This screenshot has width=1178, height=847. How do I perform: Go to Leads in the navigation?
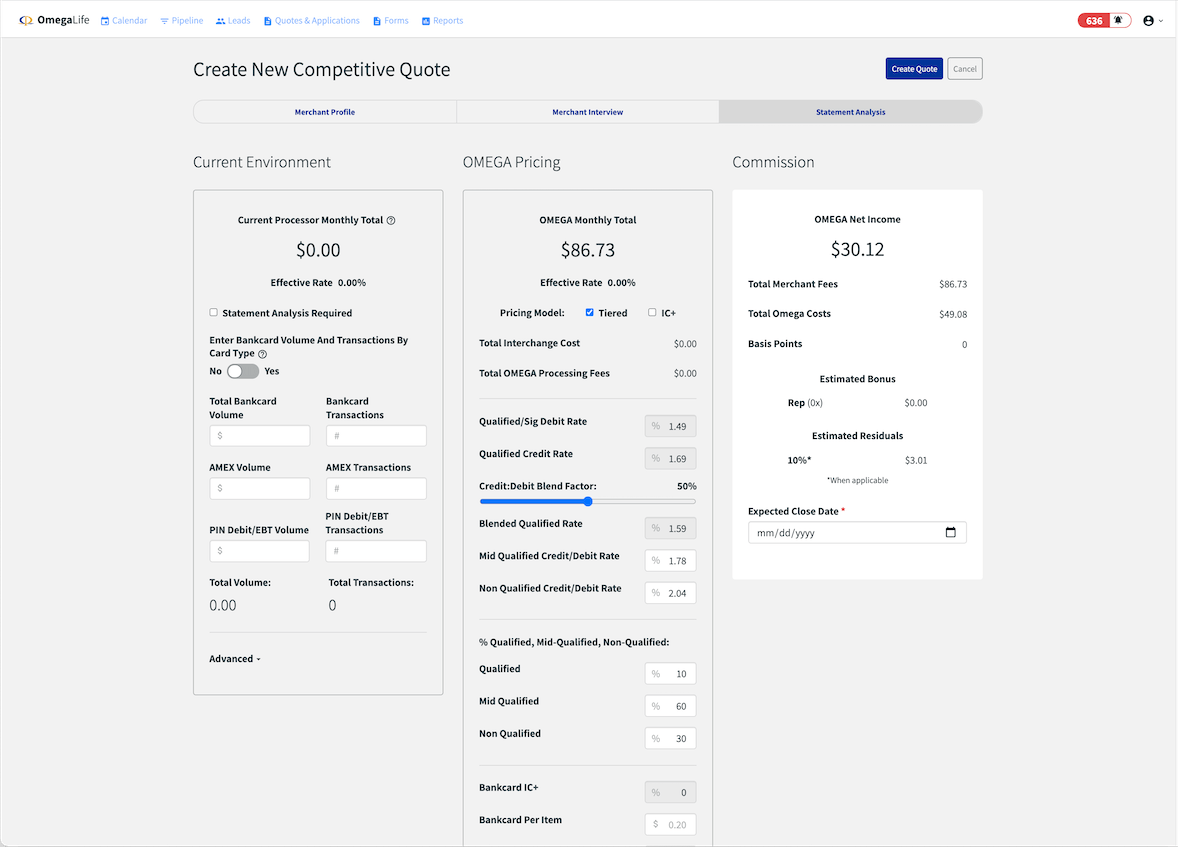pyautogui.click(x=233, y=20)
